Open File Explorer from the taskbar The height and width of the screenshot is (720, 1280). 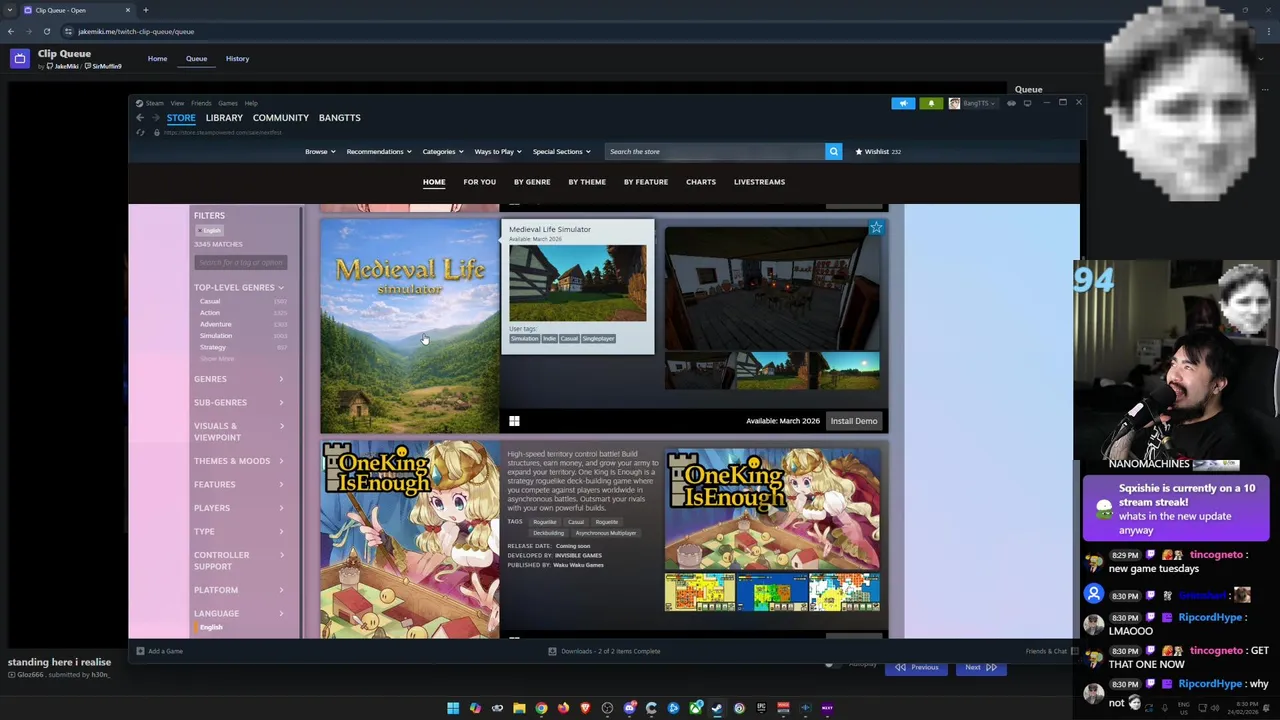[519, 708]
